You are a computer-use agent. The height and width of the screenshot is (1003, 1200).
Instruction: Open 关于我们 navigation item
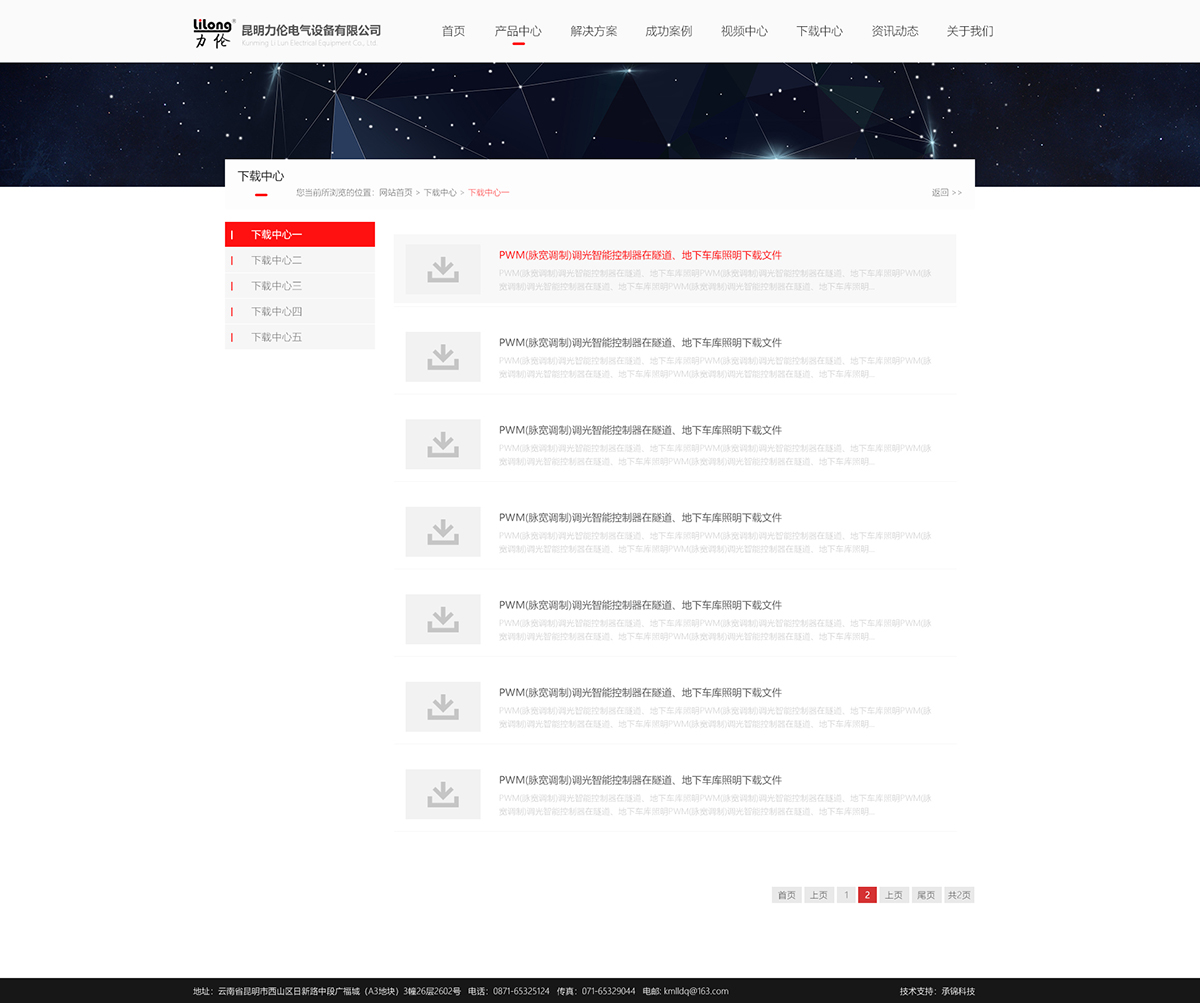(x=970, y=31)
